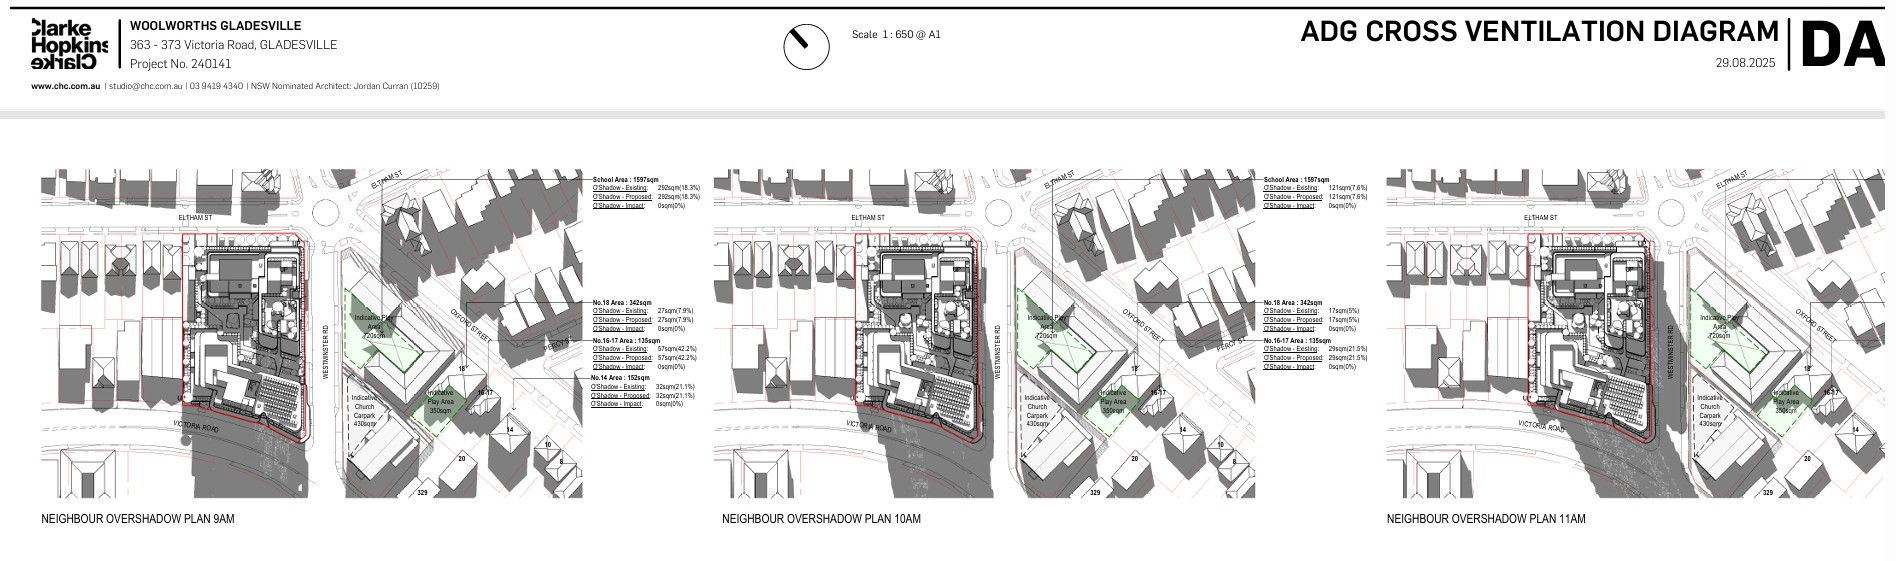Select the Neighbour Overshadow Plan 10AM caption

tap(821, 519)
